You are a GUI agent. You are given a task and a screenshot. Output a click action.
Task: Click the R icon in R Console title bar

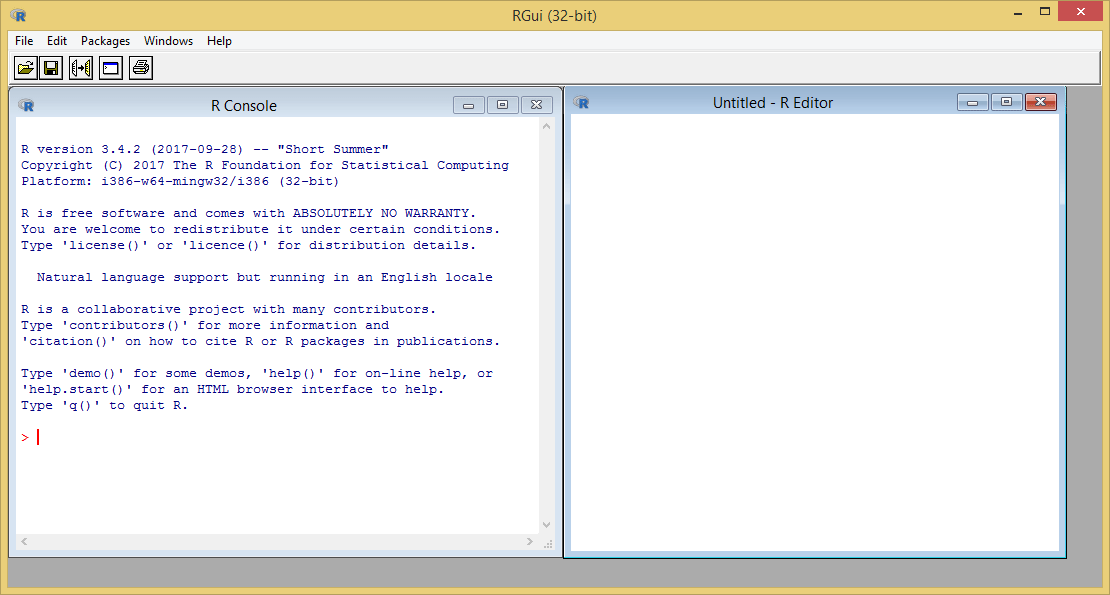coord(26,105)
